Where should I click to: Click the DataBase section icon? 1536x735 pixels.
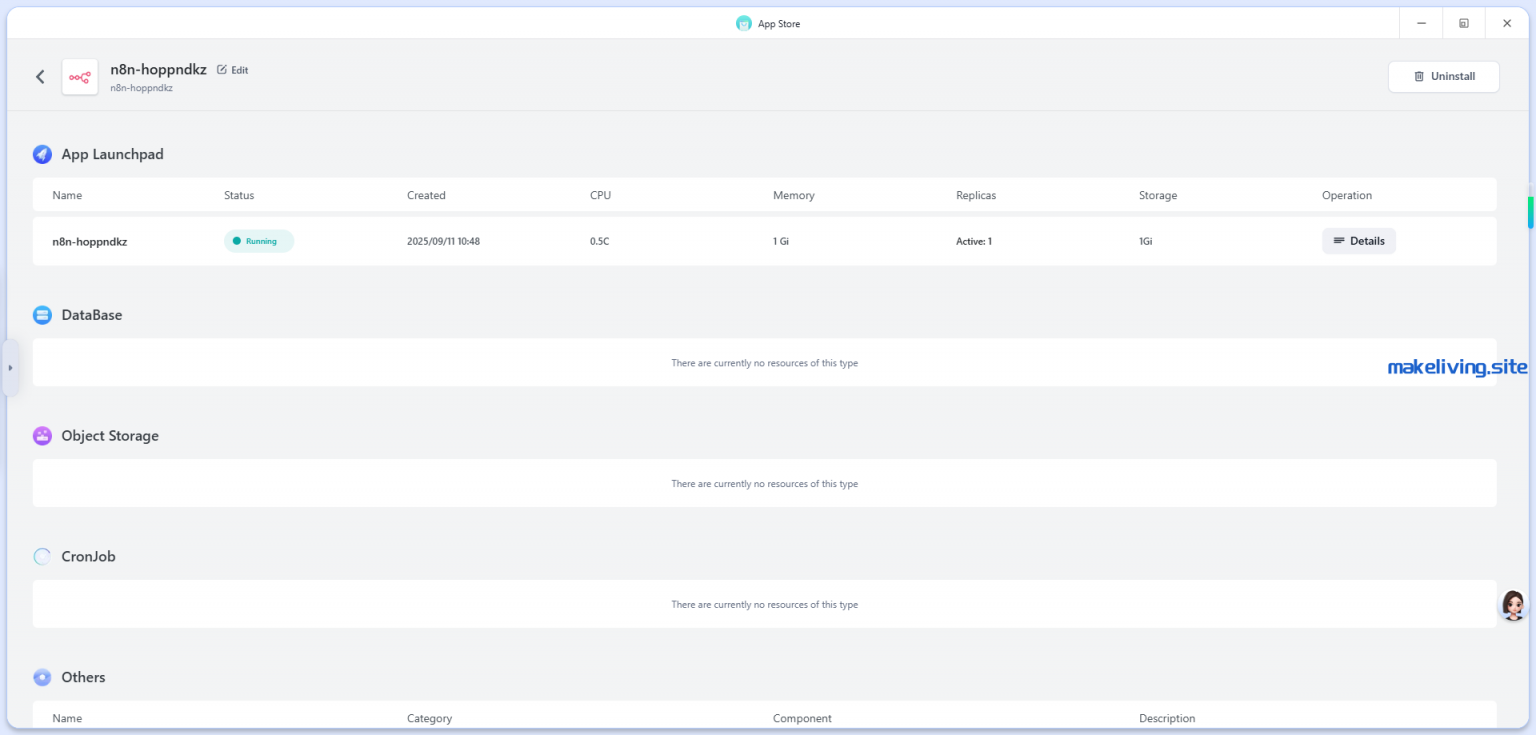42,315
